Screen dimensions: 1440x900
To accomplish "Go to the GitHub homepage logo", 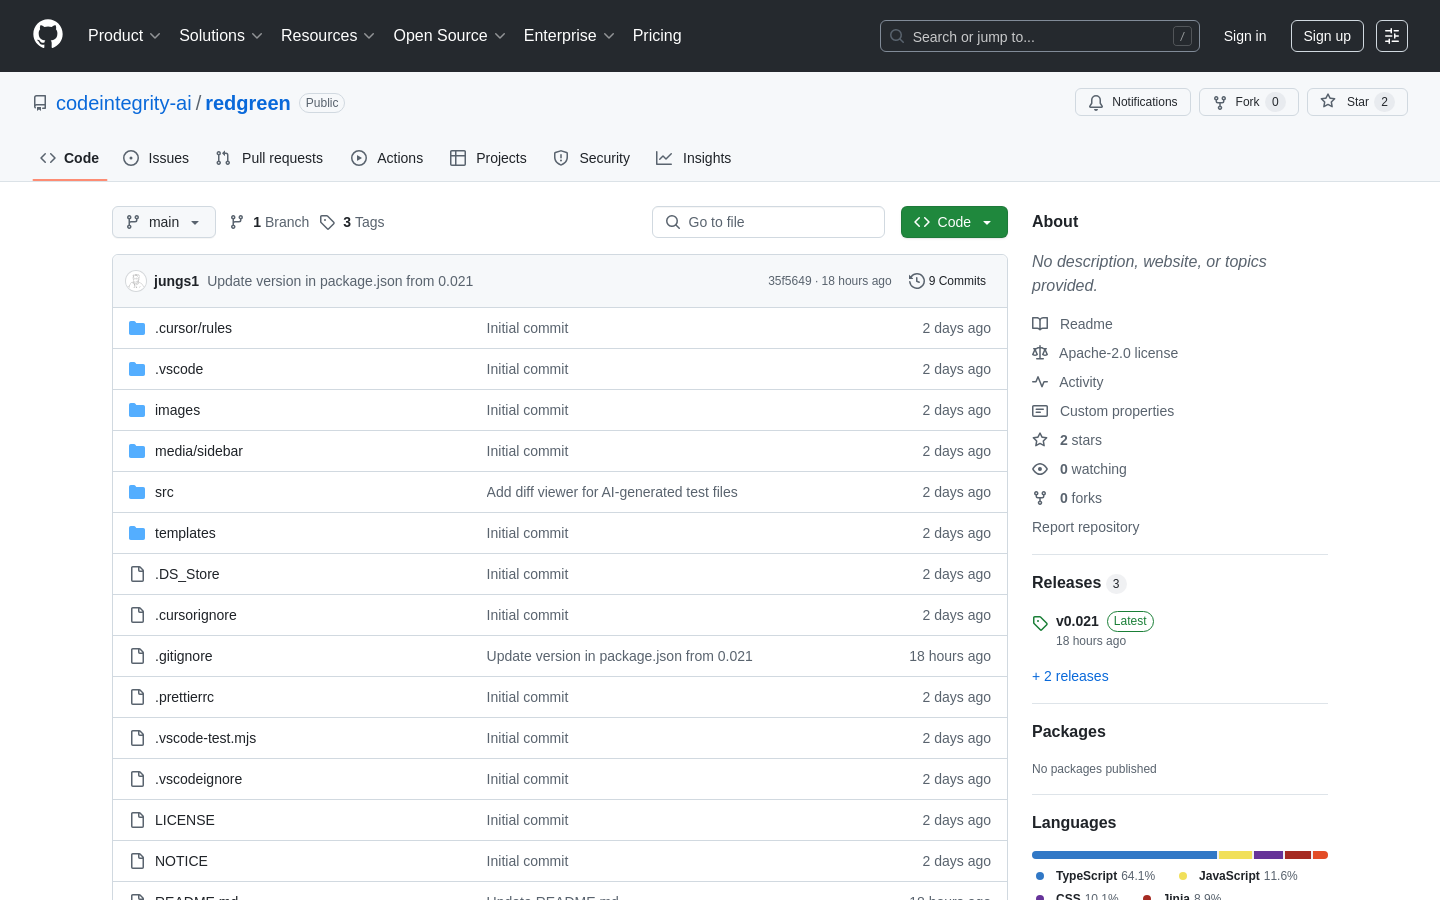I will [48, 35].
